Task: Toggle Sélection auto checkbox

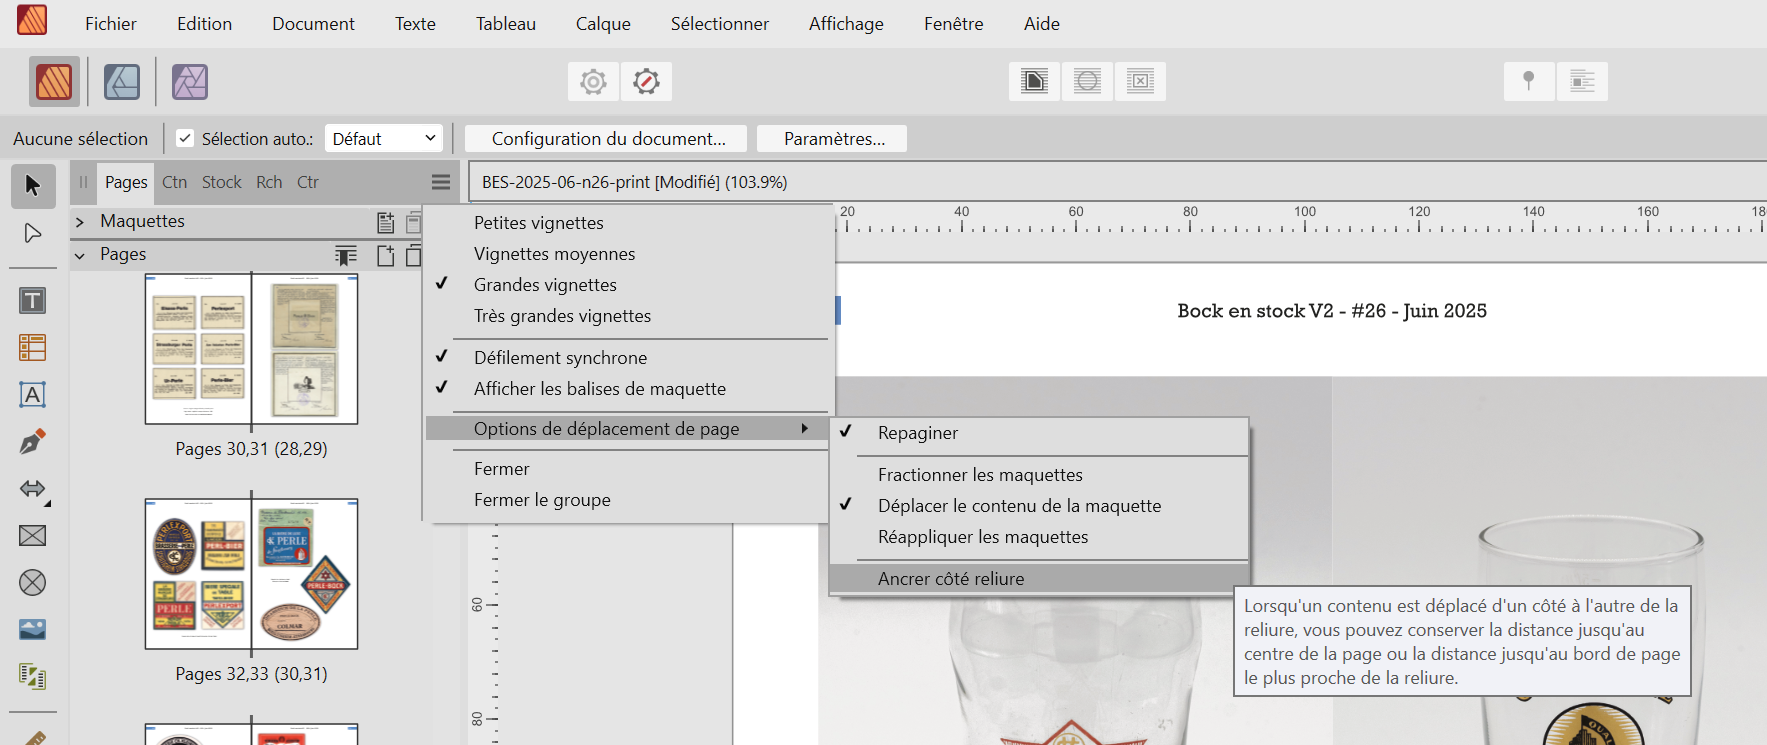Action: (x=185, y=138)
